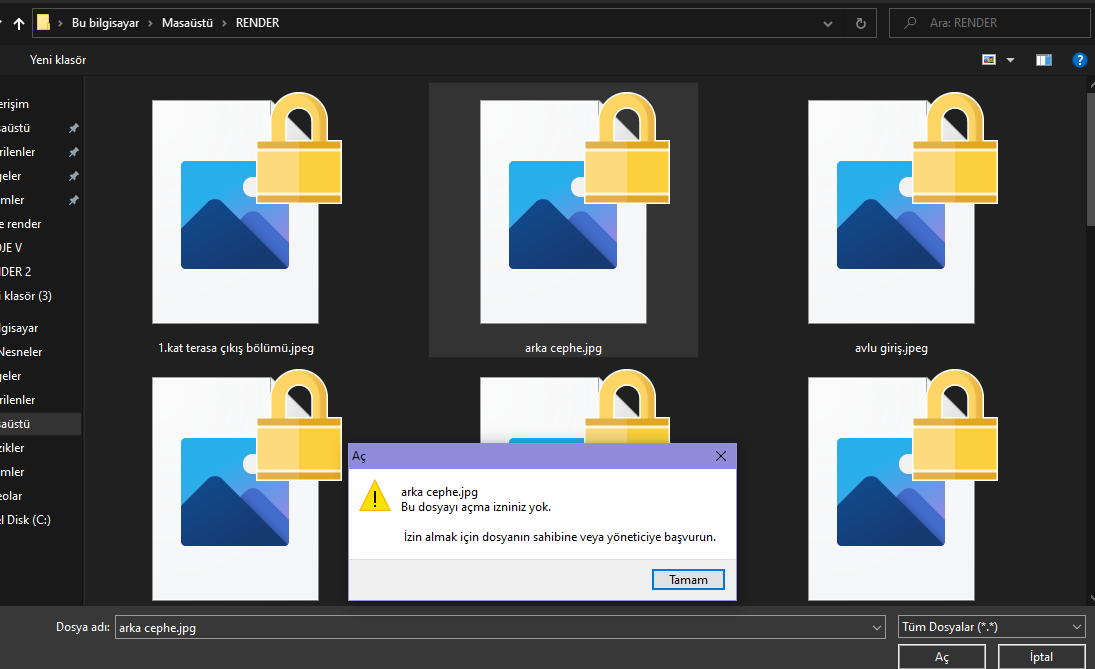The image size is (1095, 669).
Task: Click the up arrow navigation icon
Action: [18, 22]
